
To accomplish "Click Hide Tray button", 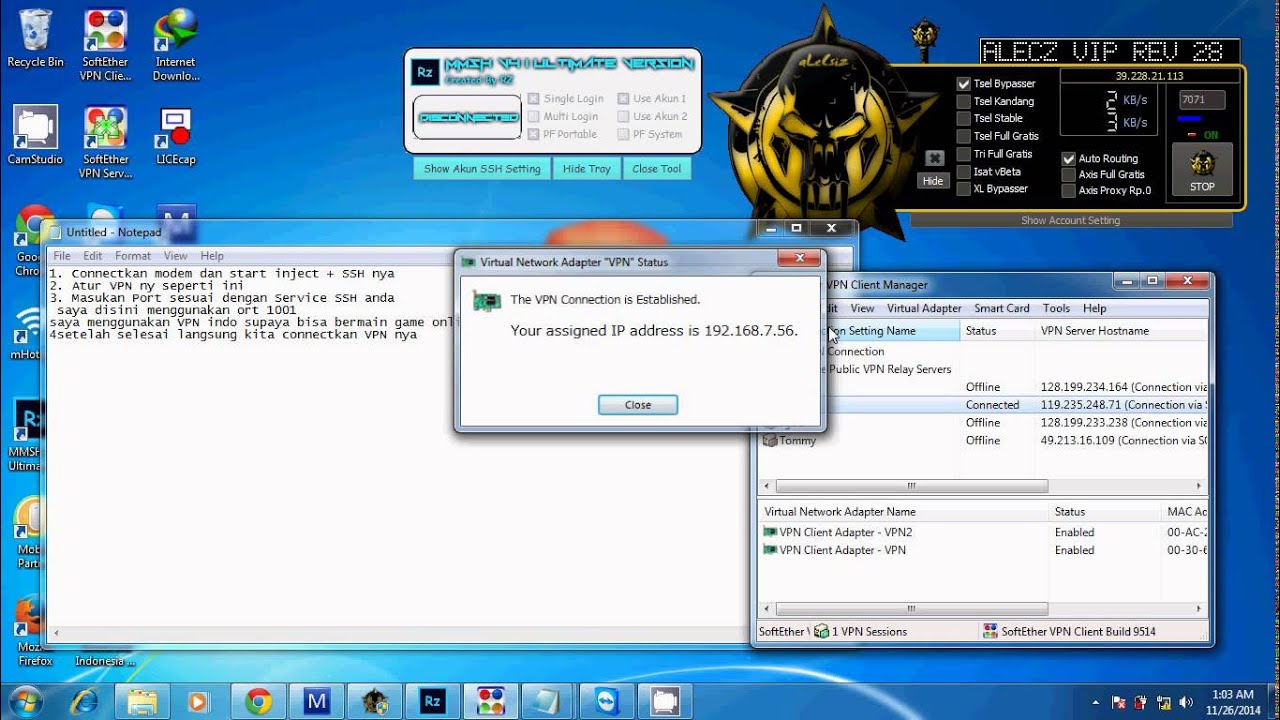I will (587, 169).
